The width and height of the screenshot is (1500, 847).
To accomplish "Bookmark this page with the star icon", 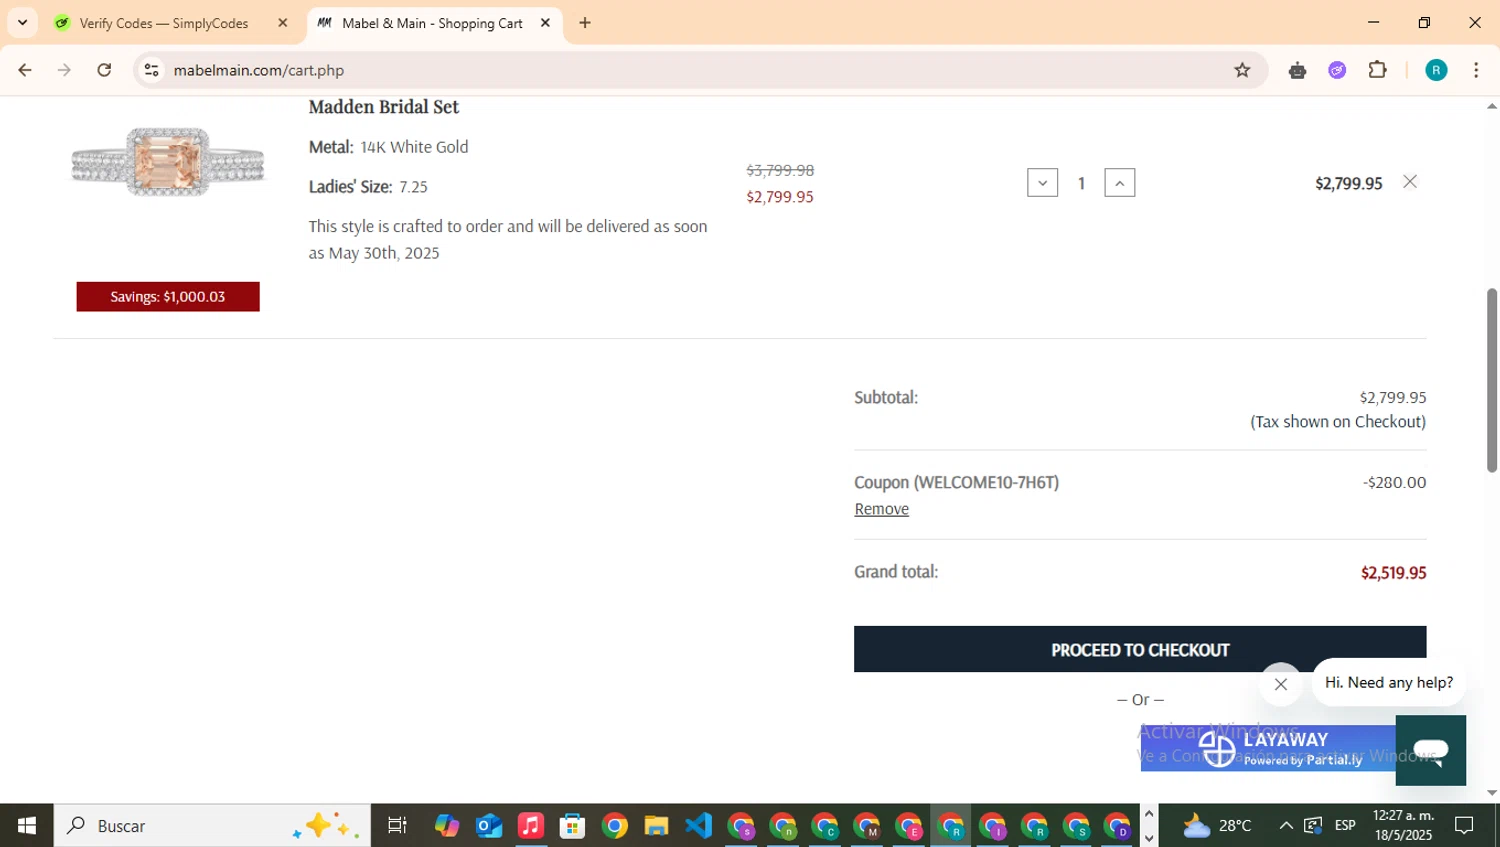I will [x=1242, y=70].
